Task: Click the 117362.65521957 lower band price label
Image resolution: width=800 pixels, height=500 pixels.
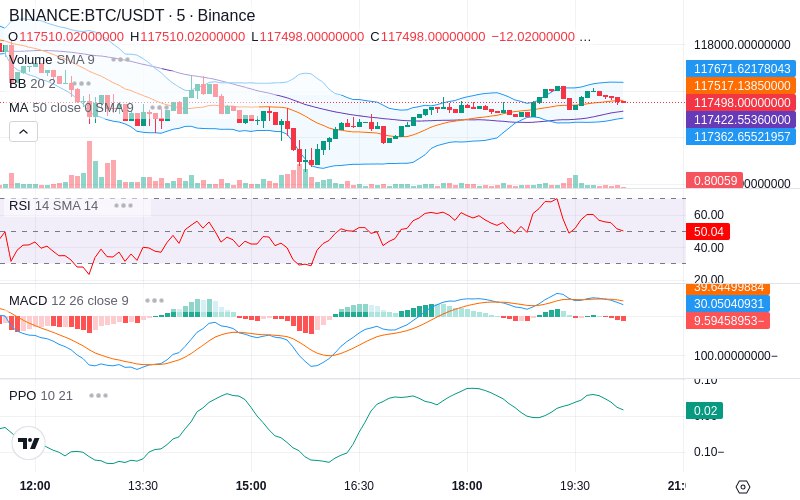Action: 741,136
